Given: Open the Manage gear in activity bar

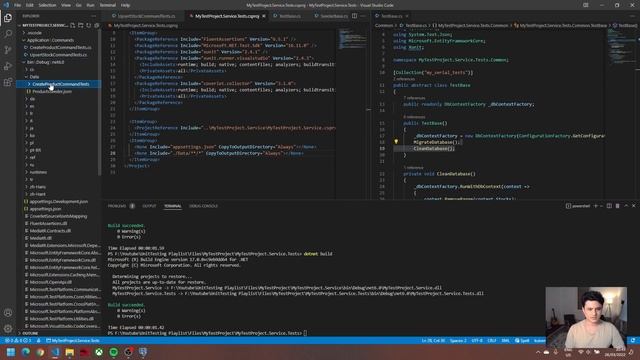Looking at the screenshot, I should [8, 329].
